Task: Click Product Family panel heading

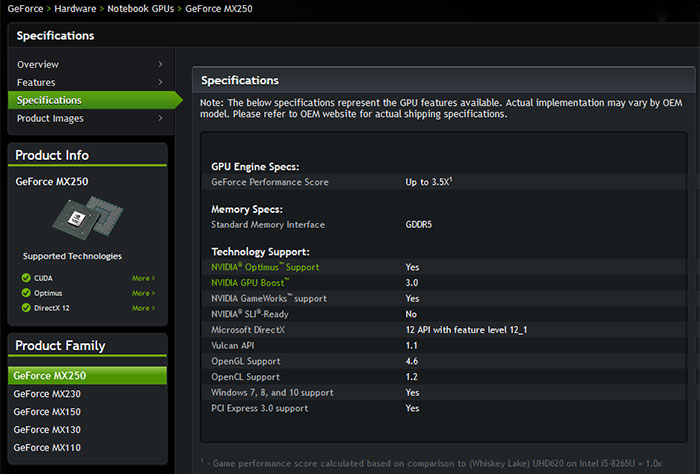Action: tap(60, 345)
